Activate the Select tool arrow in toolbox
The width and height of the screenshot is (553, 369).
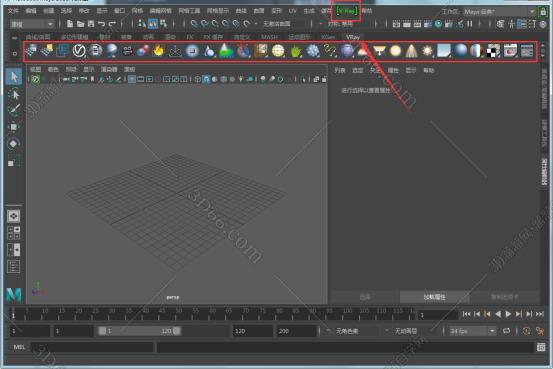click(x=14, y=77)
